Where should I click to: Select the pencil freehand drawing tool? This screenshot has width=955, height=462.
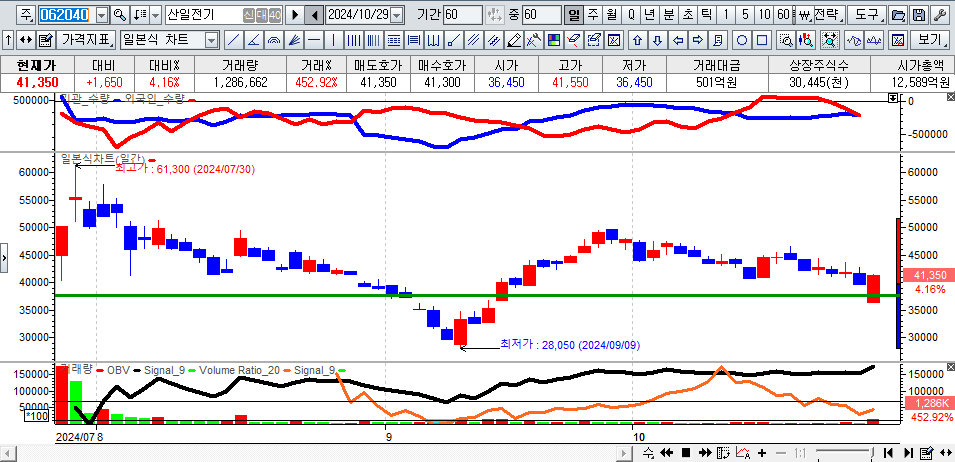pos(515,41)
